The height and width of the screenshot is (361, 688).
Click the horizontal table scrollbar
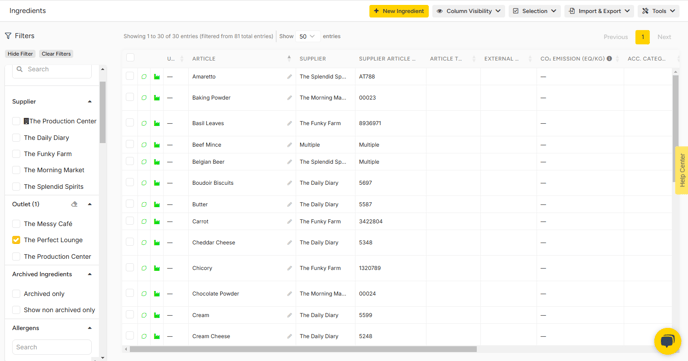pos(303,349)
